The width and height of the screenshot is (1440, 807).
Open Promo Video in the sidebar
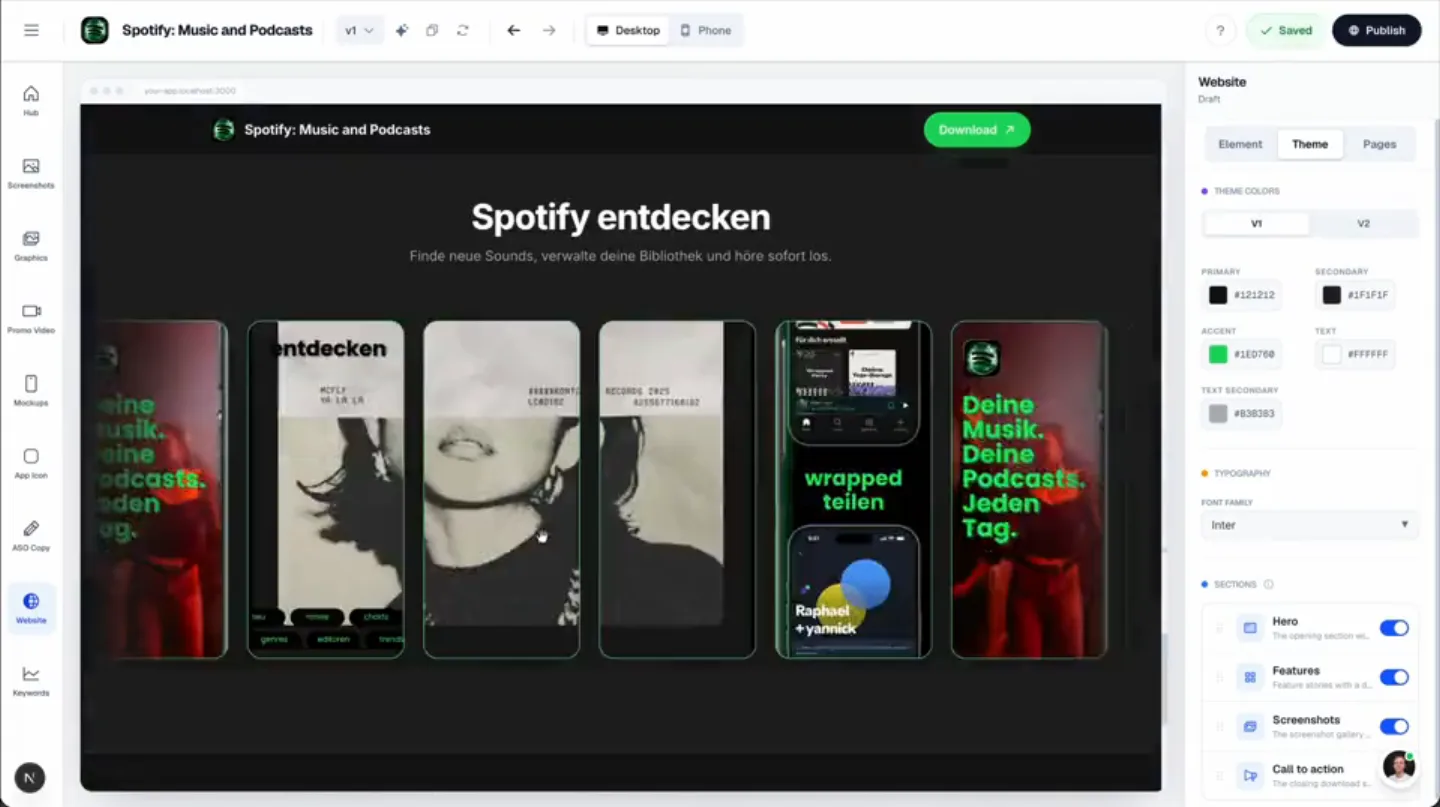point(31,318)
